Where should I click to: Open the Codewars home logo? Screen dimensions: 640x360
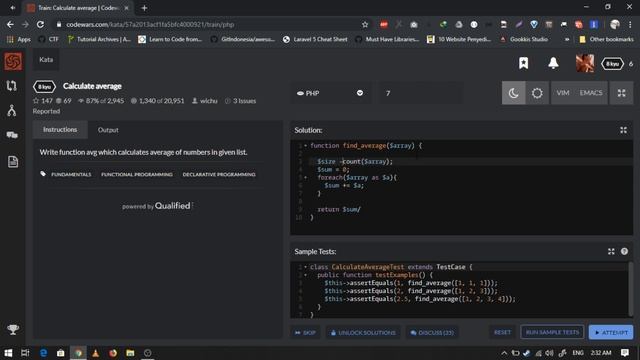[x=13, y=62]
